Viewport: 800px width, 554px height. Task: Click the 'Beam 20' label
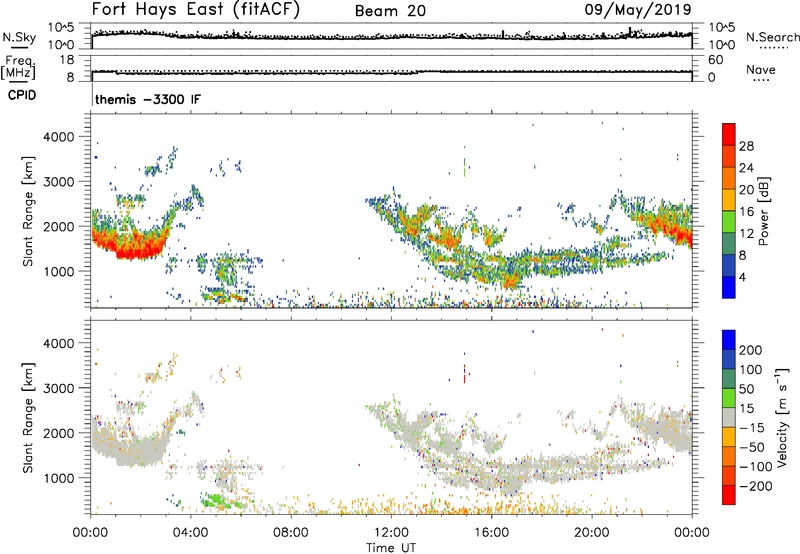[390, 11]
